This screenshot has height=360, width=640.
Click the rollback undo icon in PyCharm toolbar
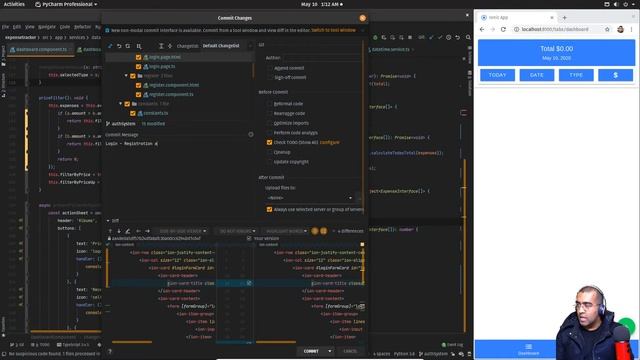(x=458, y=38)
